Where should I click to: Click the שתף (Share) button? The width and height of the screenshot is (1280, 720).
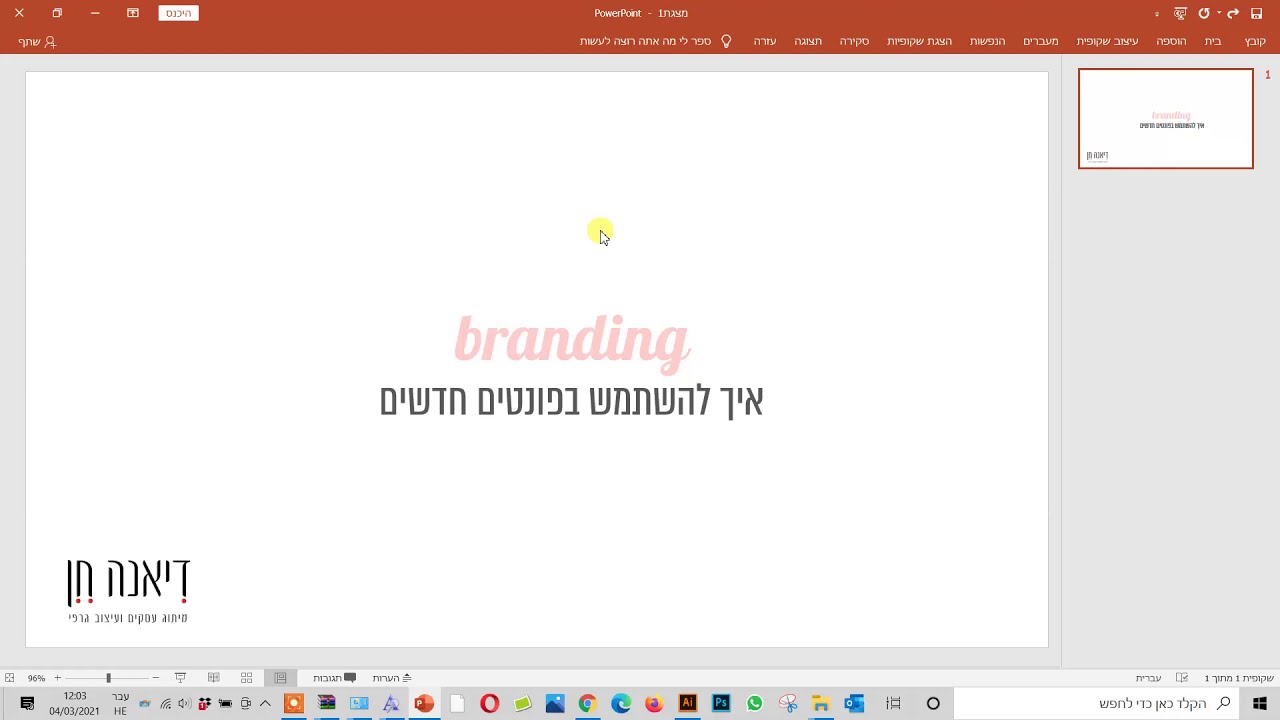click(x=36, y=42)
